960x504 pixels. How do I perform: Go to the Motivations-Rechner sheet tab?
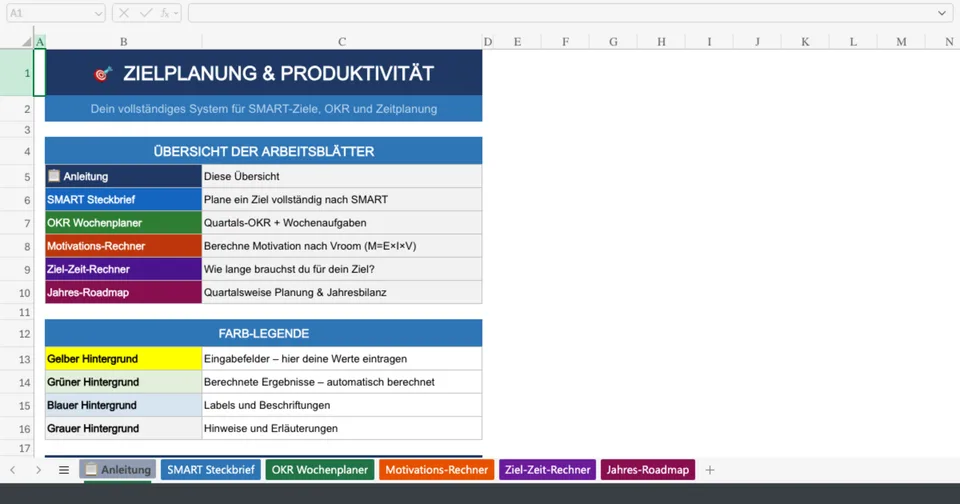click(436, 470)
